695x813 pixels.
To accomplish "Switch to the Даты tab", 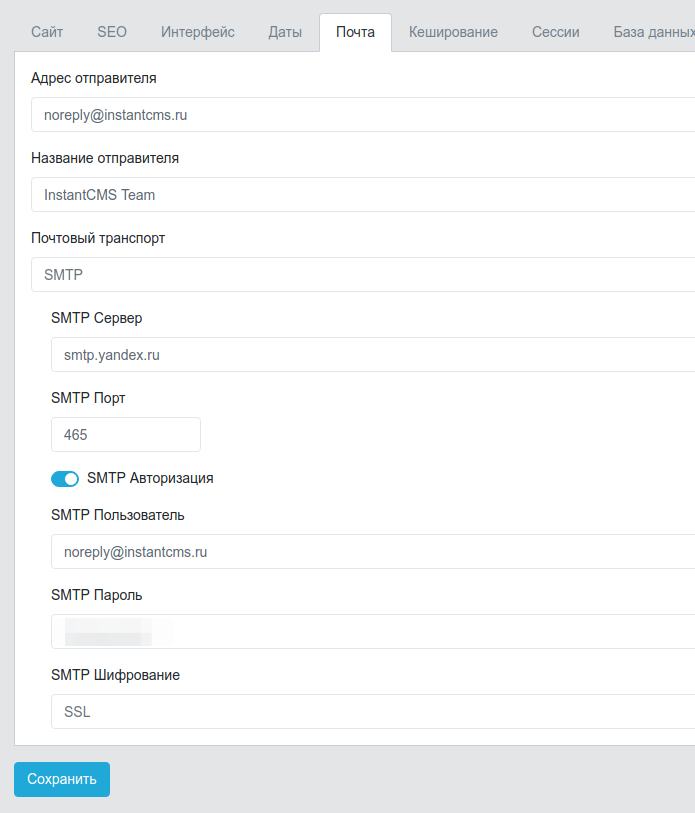I will (x=284, y=31).
